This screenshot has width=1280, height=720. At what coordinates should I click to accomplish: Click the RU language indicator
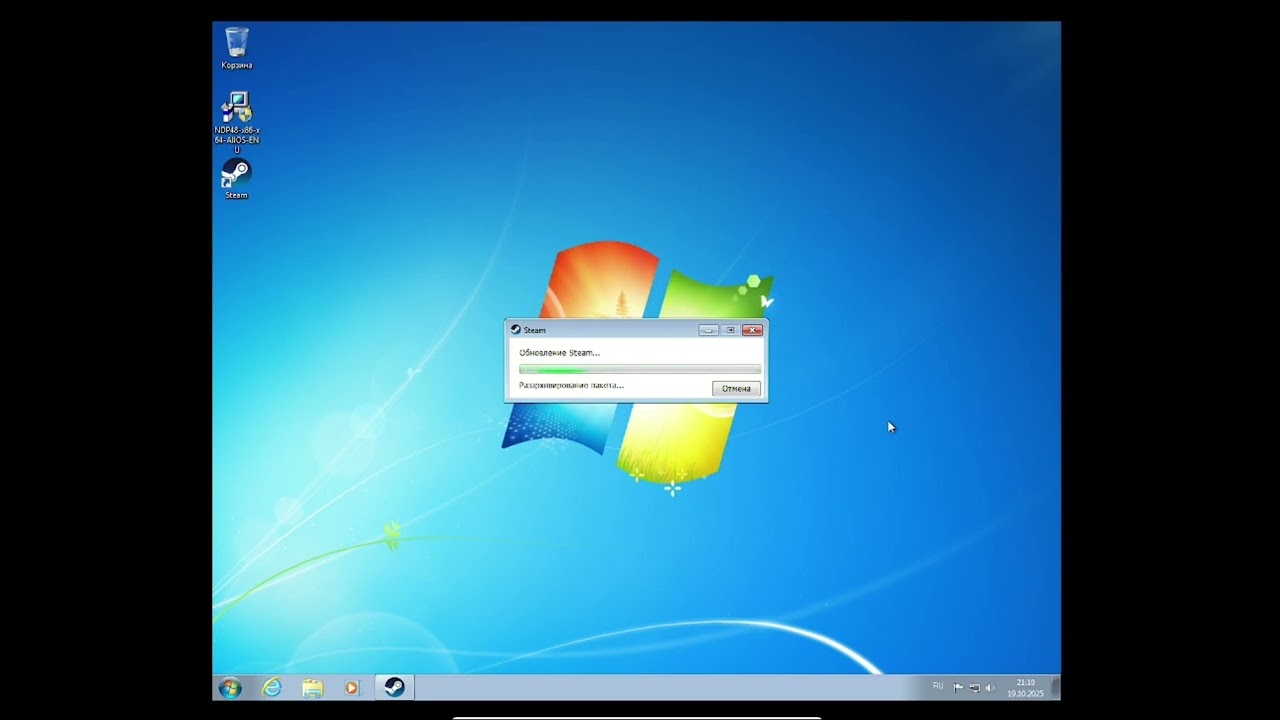pyautogui.click(x=938, y=686)
